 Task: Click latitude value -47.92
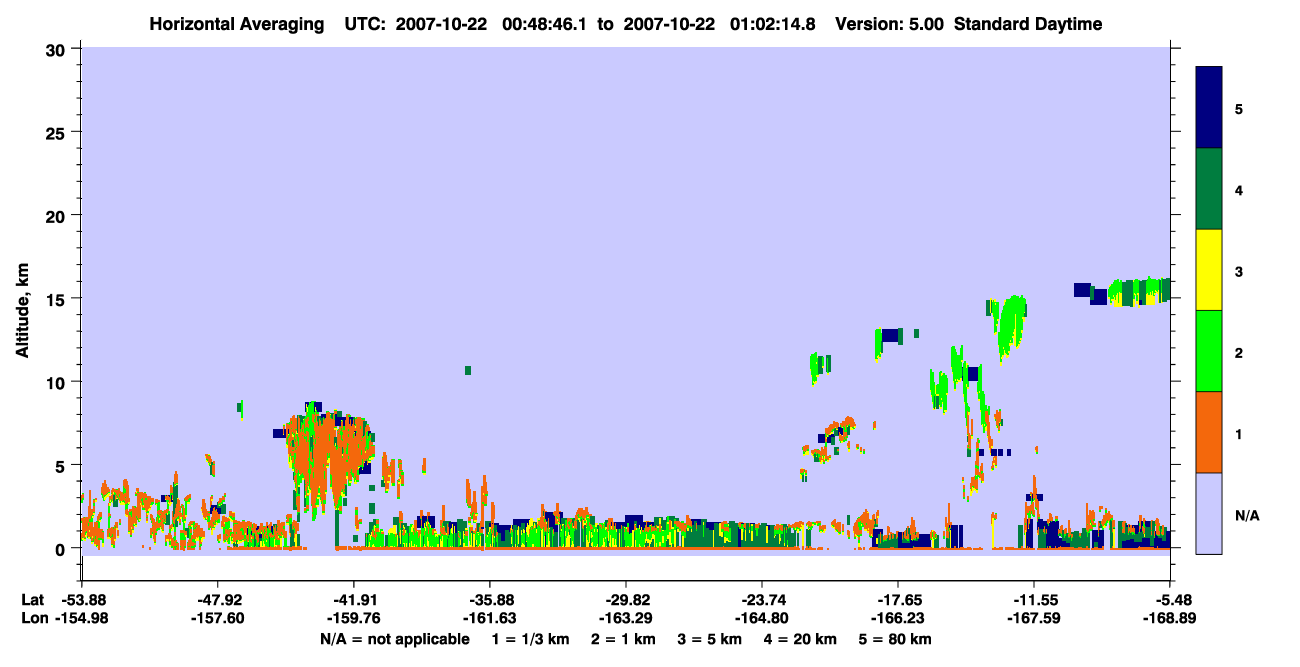pos(218,600)
